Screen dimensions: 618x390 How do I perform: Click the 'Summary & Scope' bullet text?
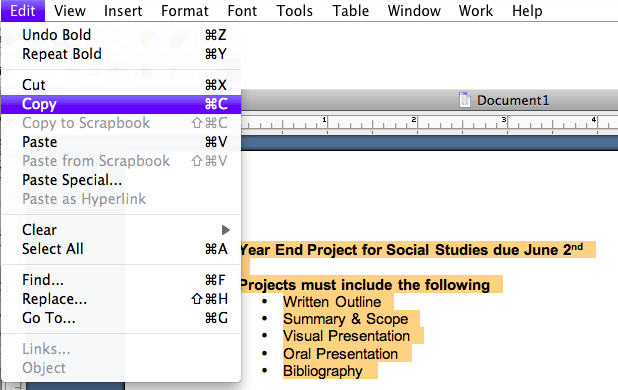coord(346,319)
